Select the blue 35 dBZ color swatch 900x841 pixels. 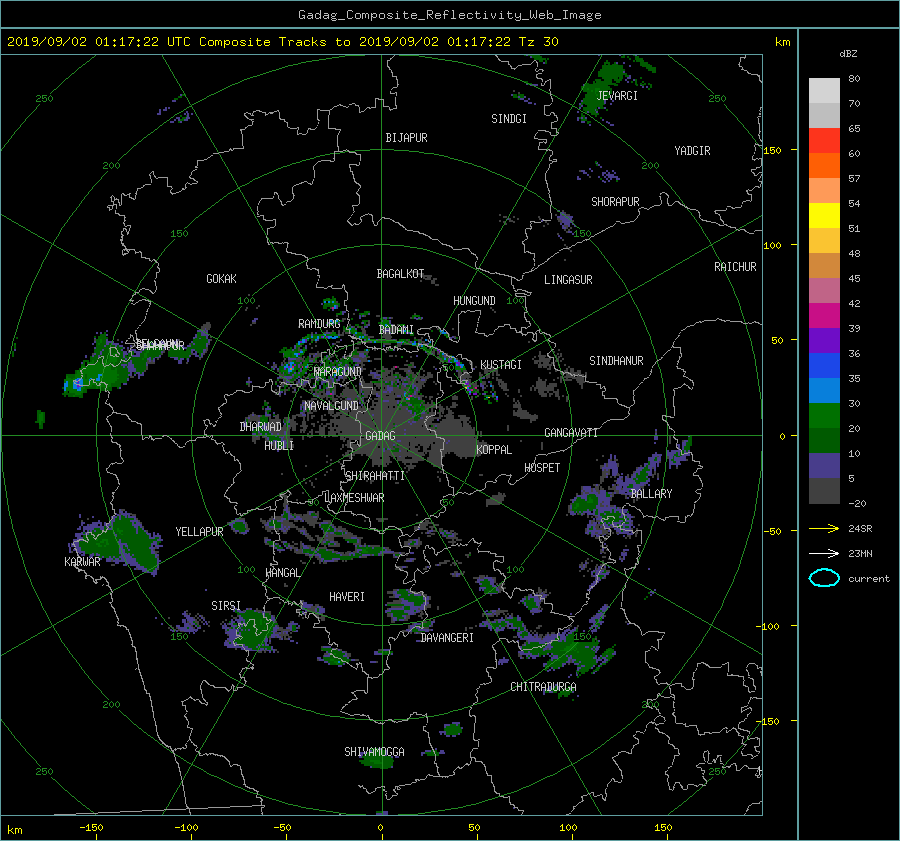coord(824,365)
